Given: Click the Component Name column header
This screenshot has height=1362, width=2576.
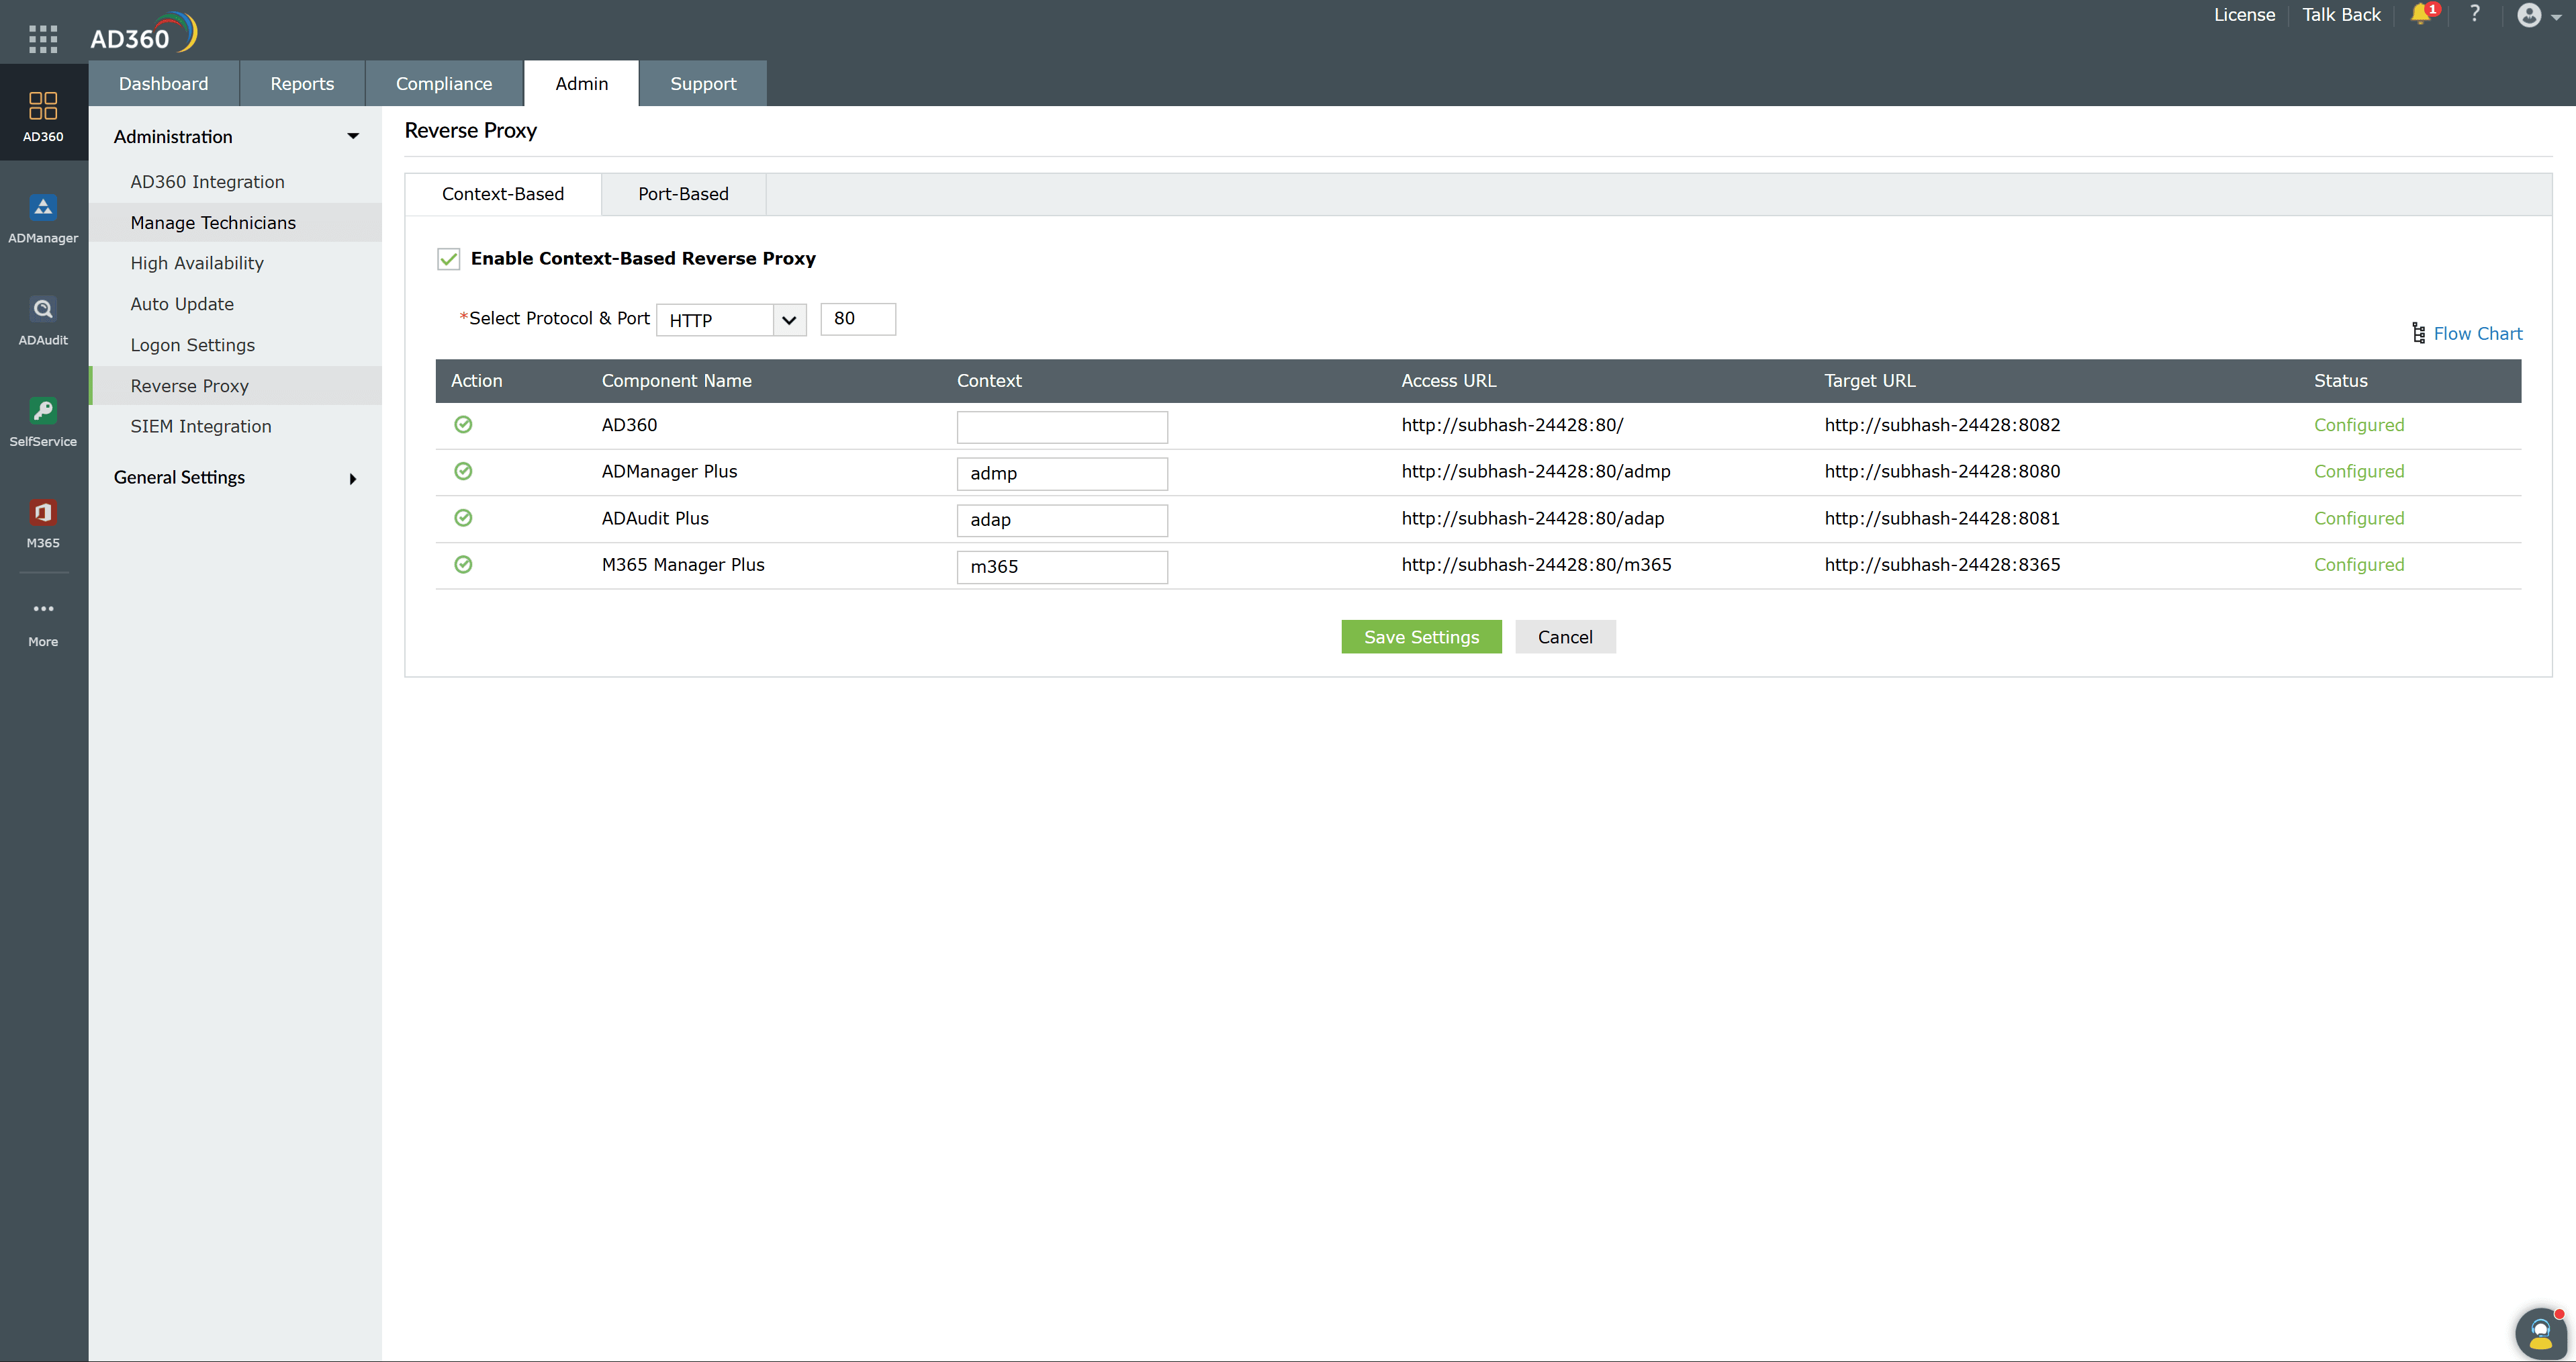Looking at the screenshot, I should pos(676,381).
